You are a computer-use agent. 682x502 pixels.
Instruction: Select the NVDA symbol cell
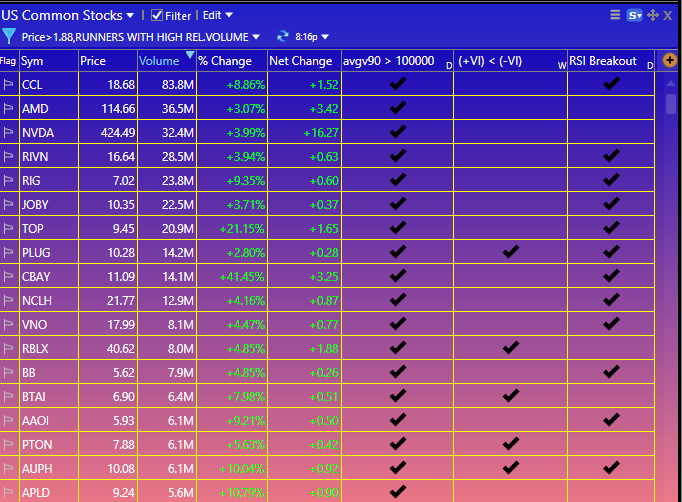(49, 132)
